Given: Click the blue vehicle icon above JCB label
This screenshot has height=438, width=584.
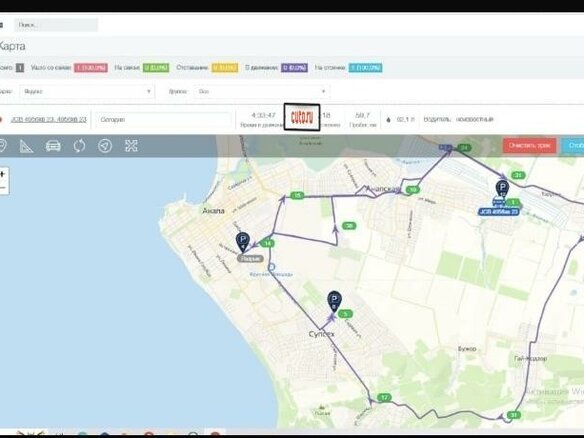Looking at the screenshot, I should 498,202.
